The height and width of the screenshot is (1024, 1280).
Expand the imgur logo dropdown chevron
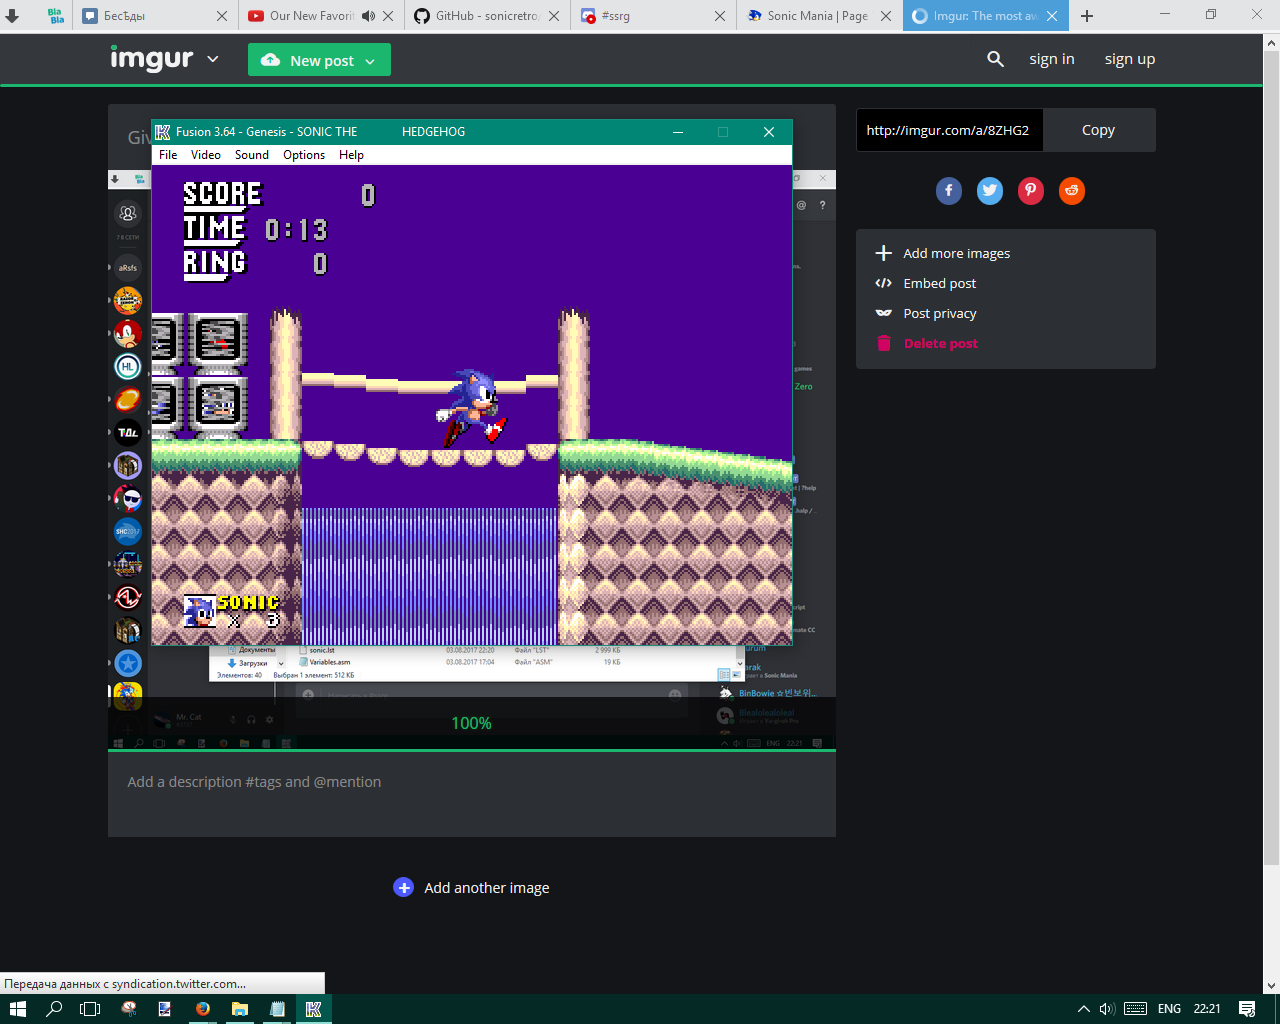coord(213,60)
